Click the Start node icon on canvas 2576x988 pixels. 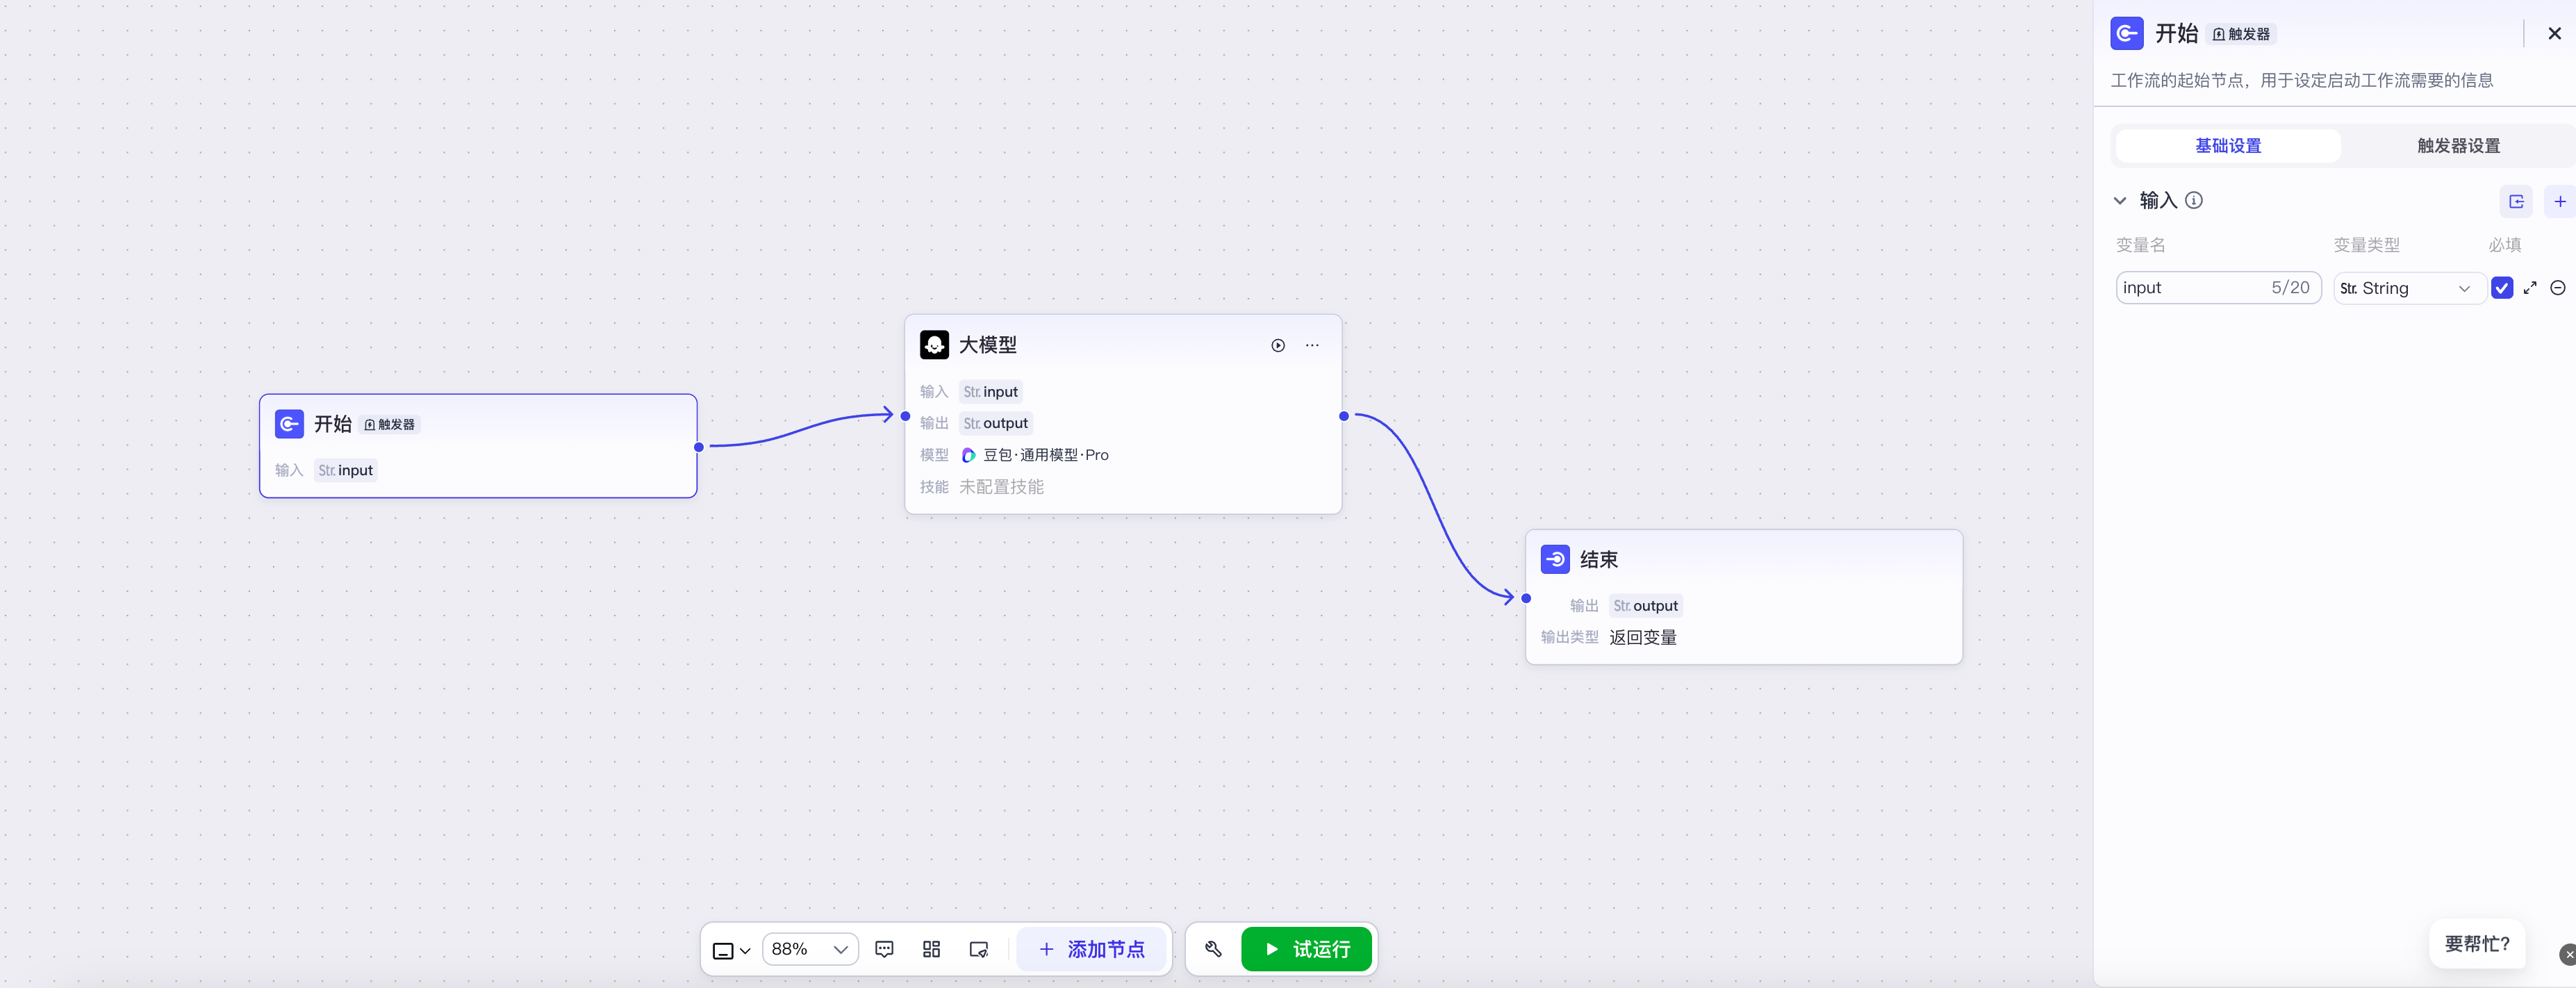[289, 424]
